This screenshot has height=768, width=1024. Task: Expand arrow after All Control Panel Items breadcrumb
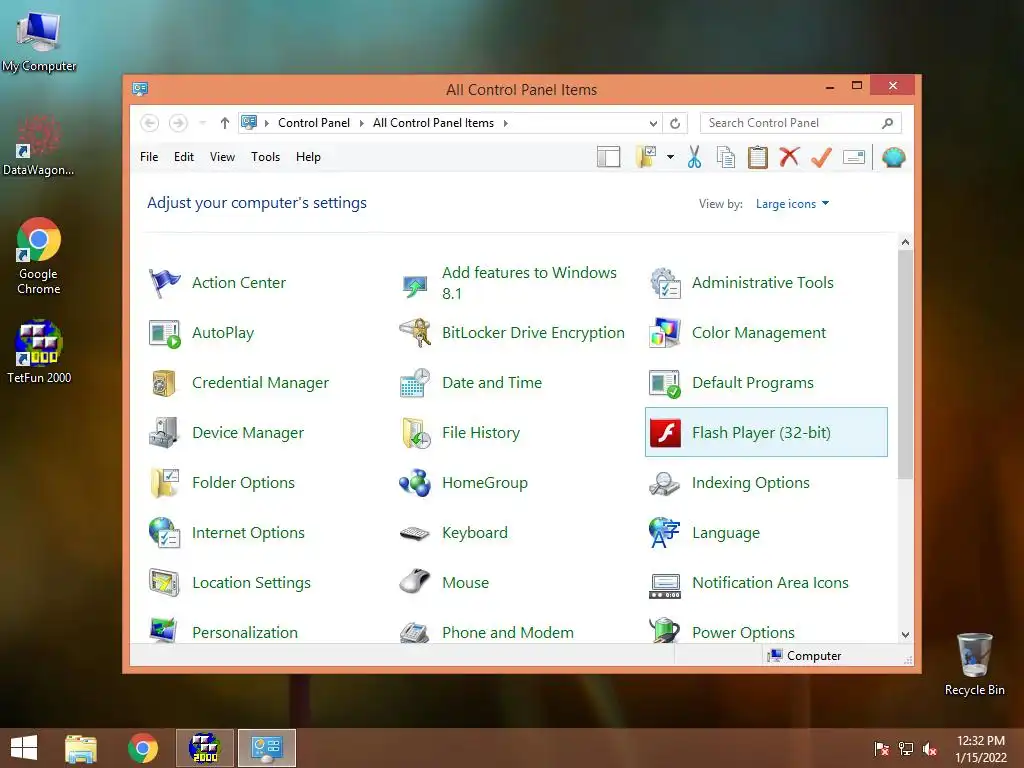point(505,123)
